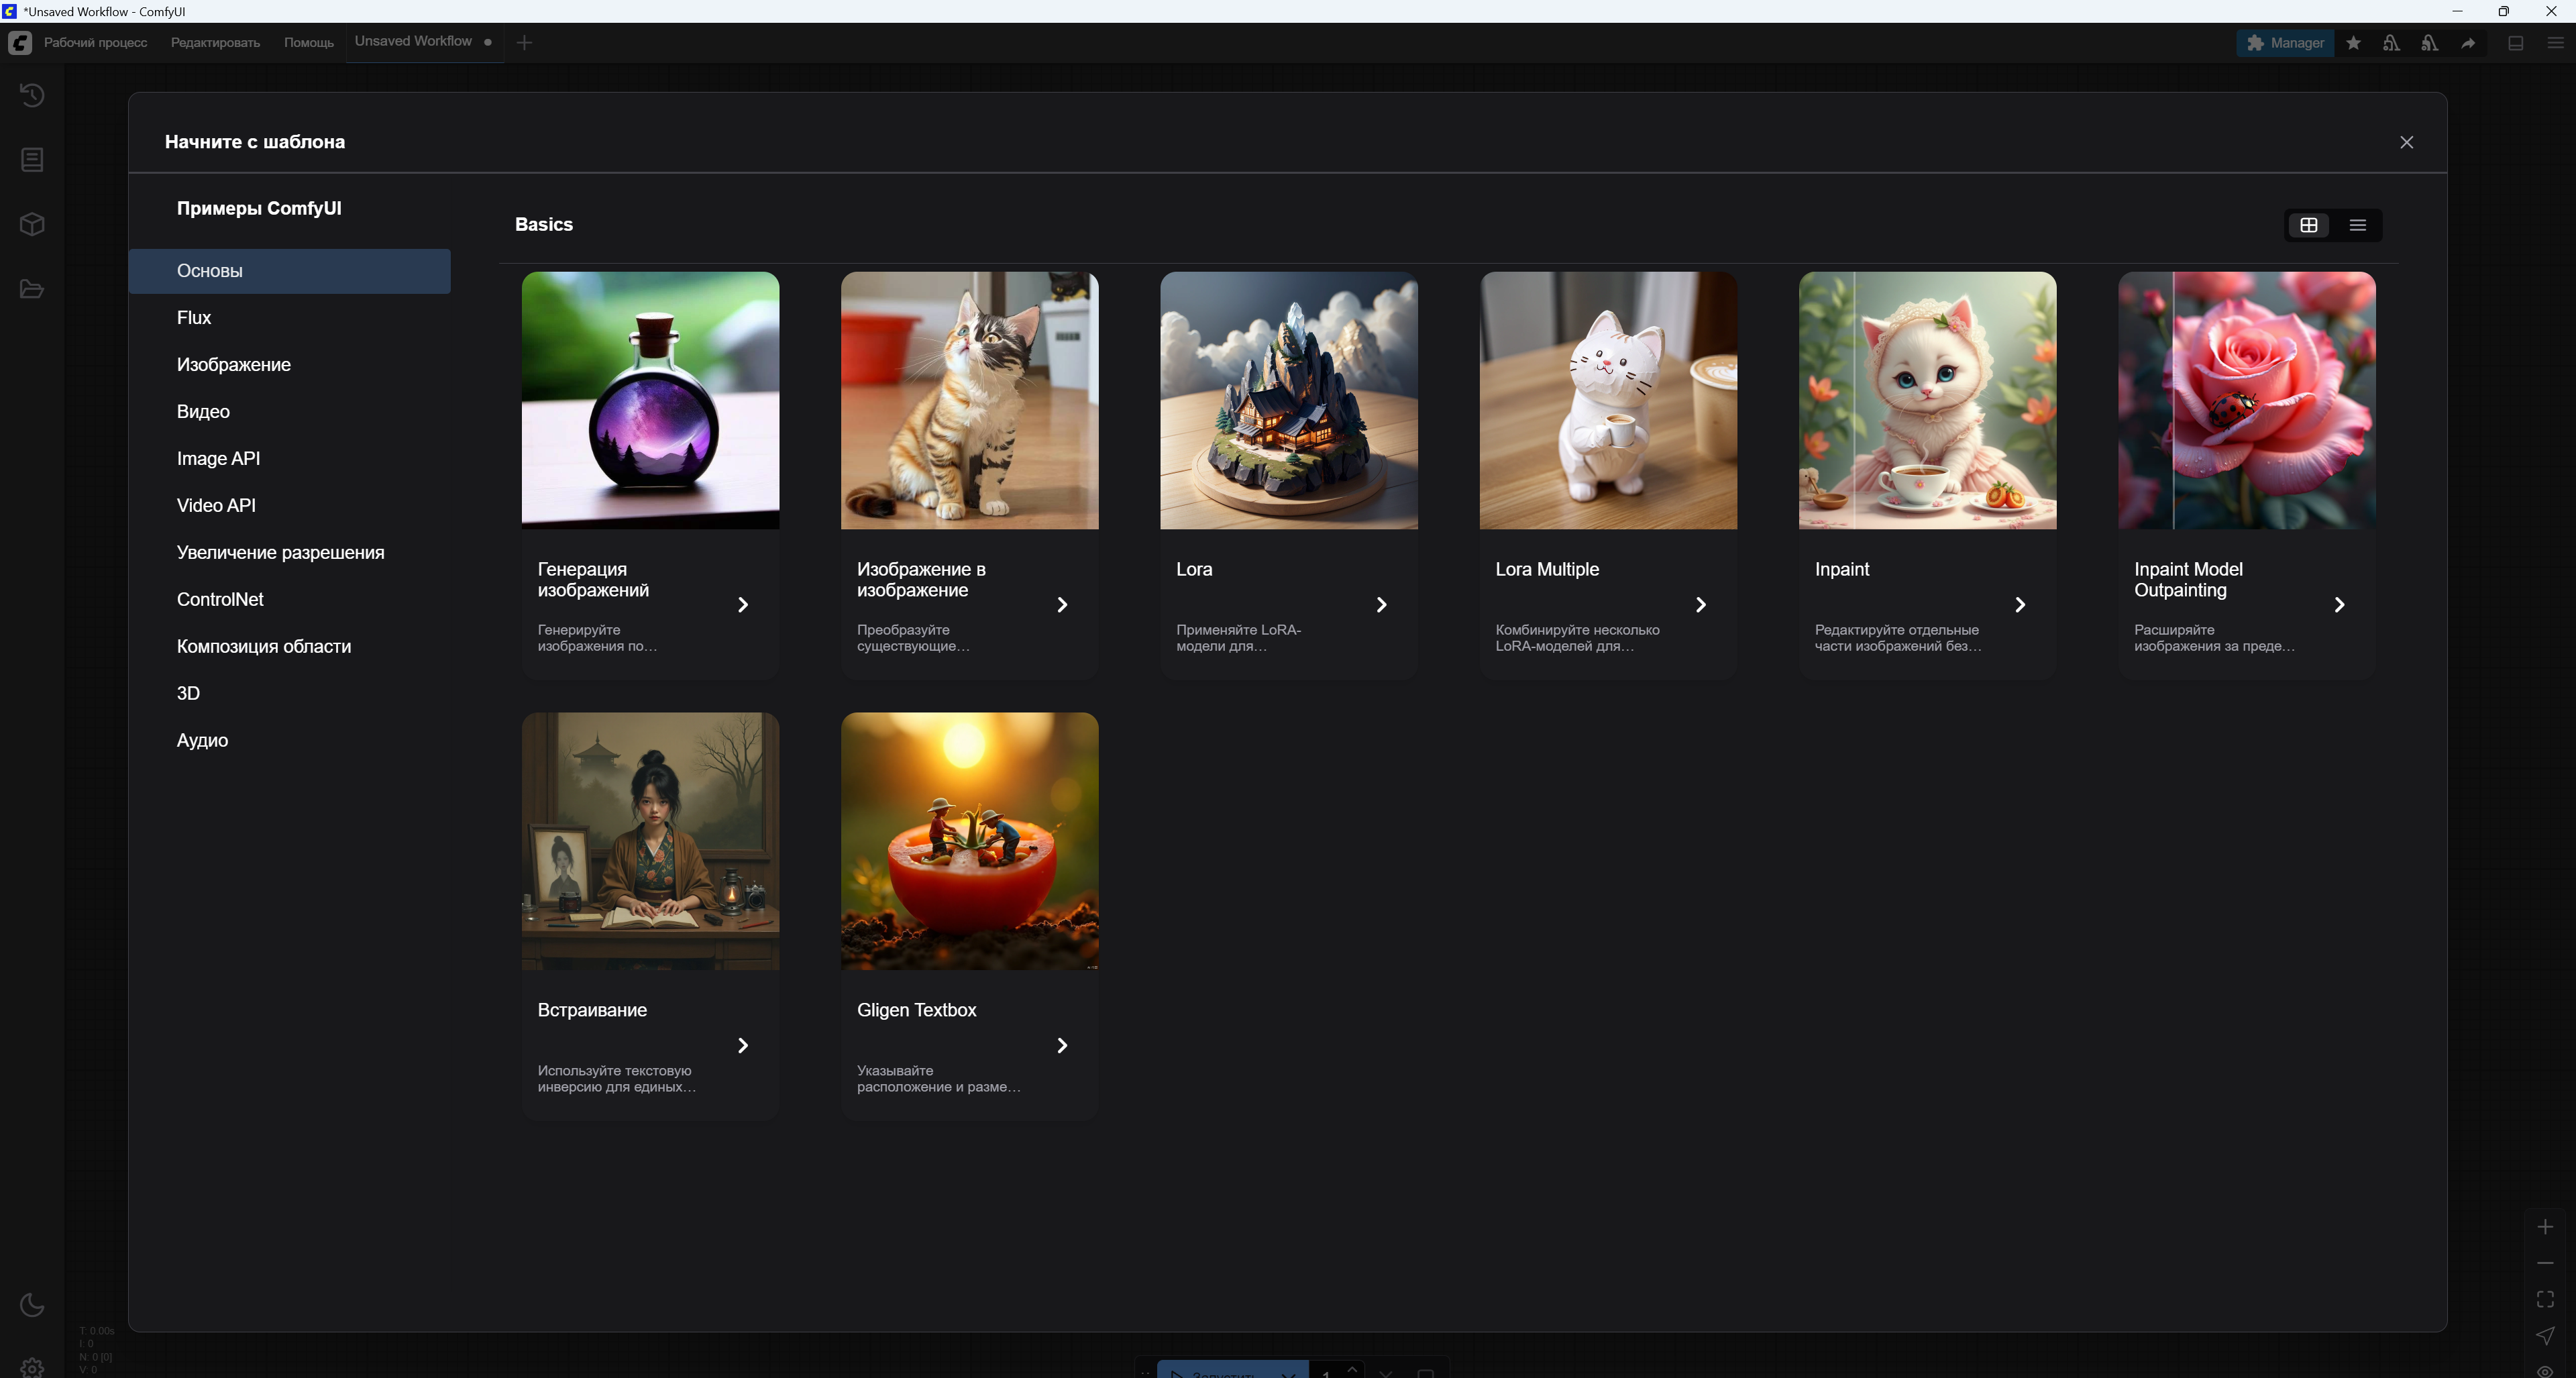Open Lora template via its chevron arrow
This screenshot has width=2576, height=1378.
(1381, 604)
